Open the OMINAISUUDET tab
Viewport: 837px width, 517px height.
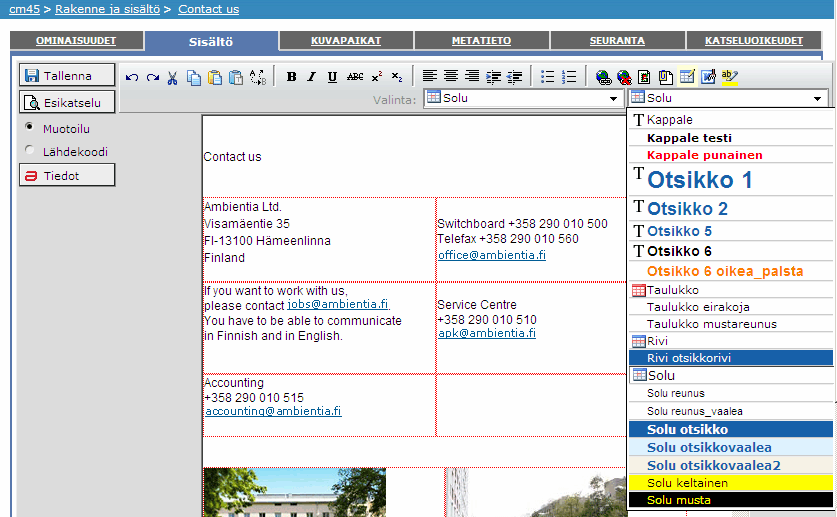coord(76,41)
